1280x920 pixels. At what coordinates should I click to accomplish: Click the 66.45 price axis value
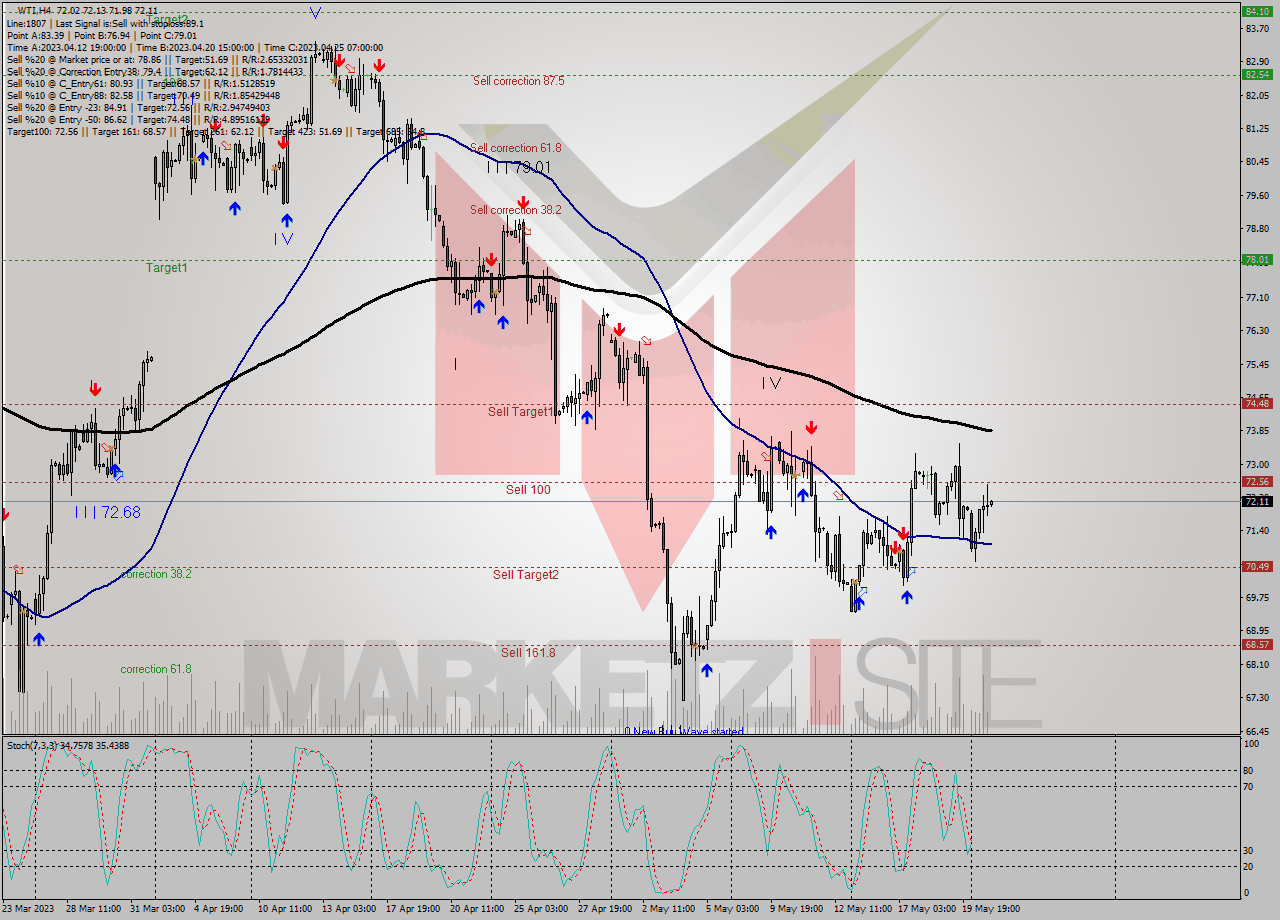[1257, 731]
